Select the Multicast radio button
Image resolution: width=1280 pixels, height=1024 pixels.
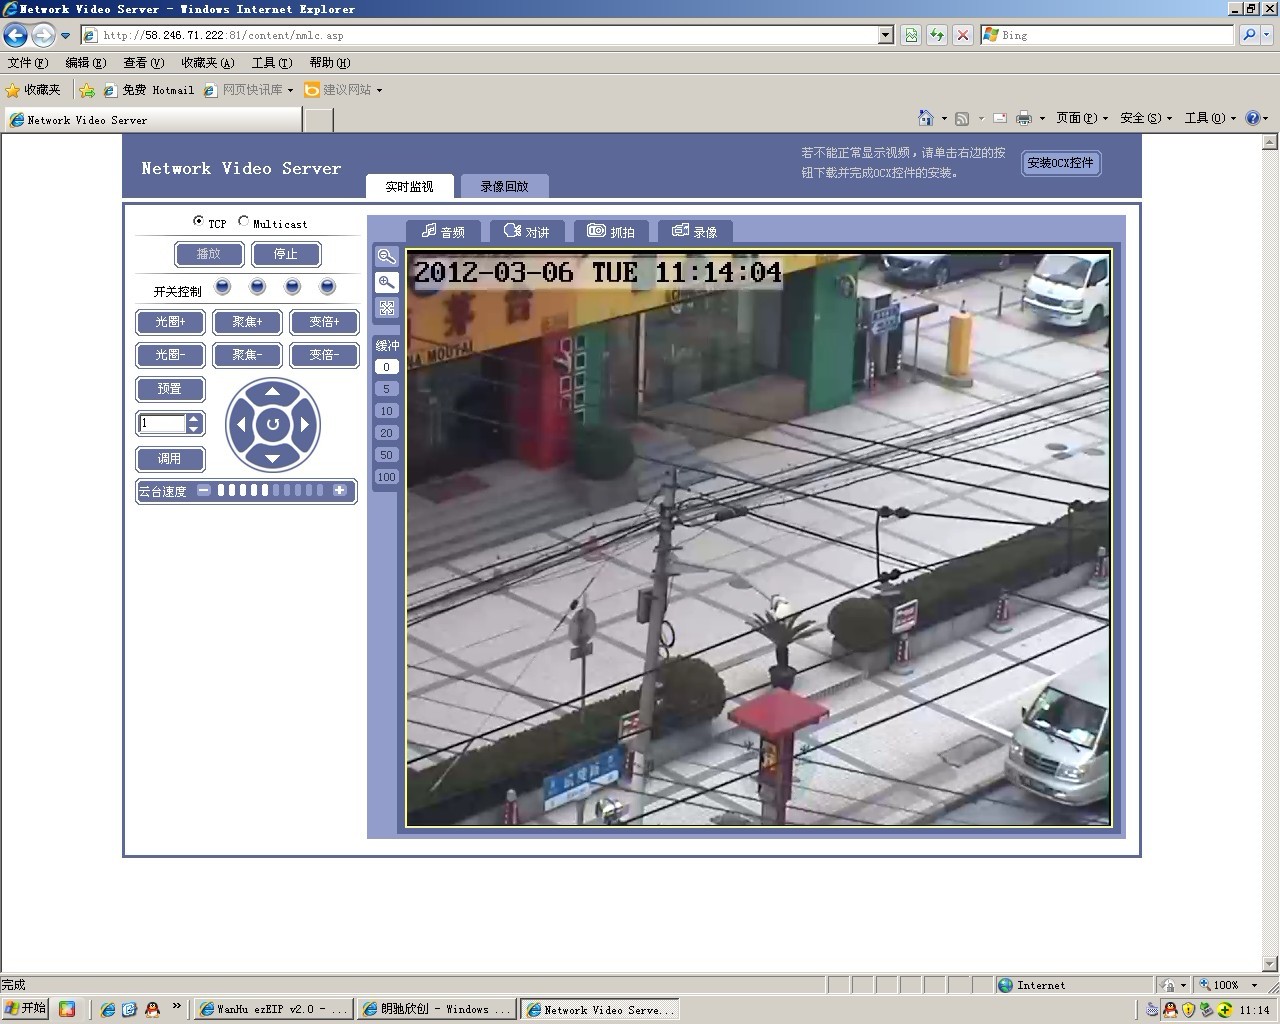pos(243,222)
